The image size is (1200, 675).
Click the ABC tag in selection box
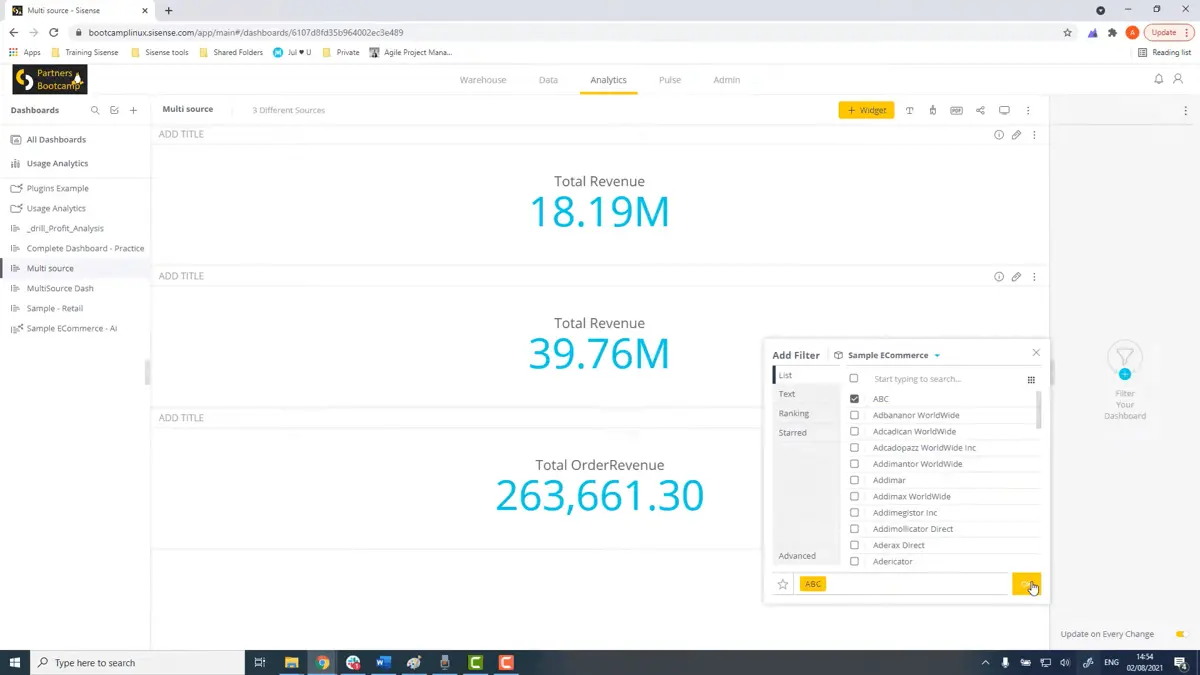click(x=813, y=584)
